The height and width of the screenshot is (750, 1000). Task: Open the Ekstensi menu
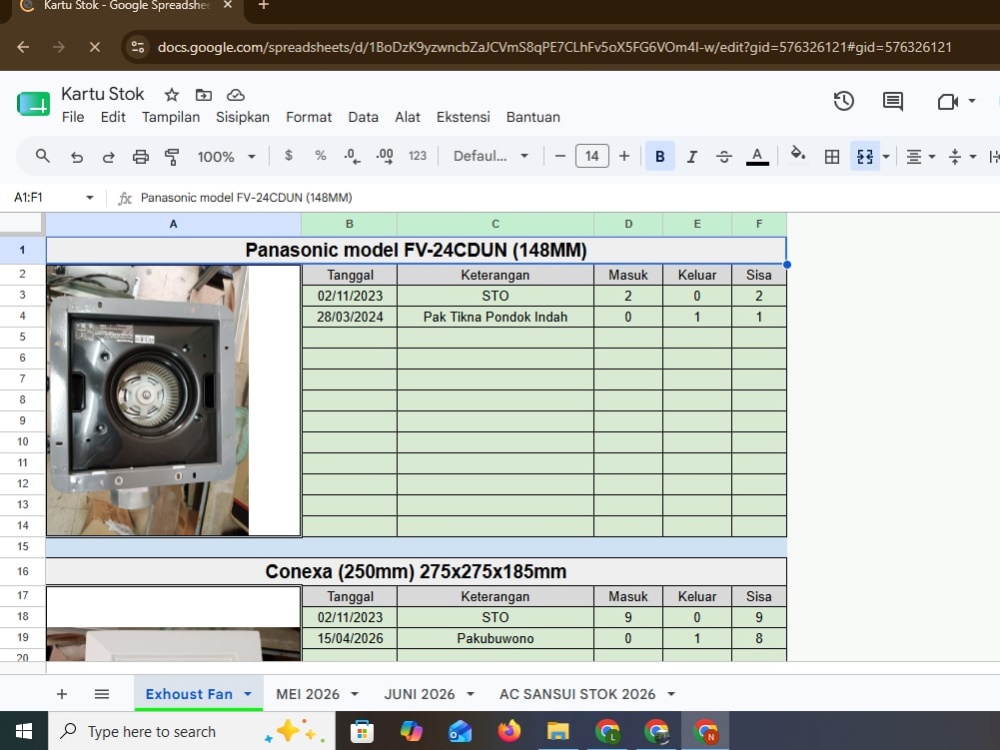click(463, 117)
